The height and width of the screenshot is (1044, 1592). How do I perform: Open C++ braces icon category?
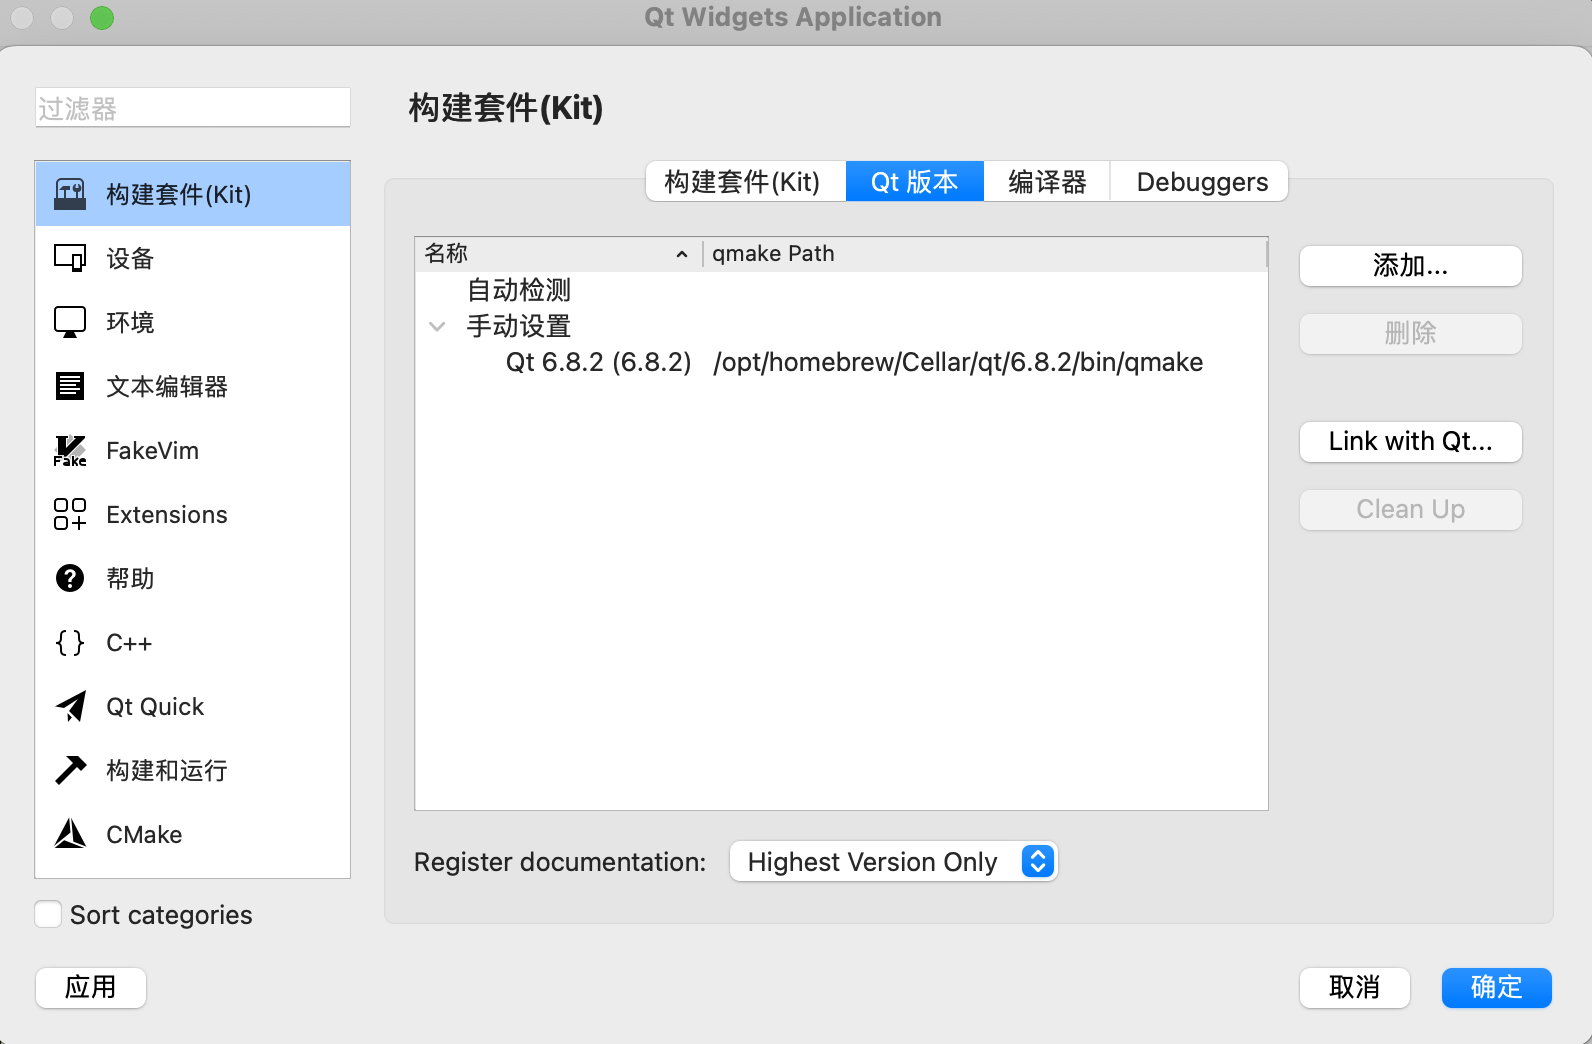(x=70, y=642)
